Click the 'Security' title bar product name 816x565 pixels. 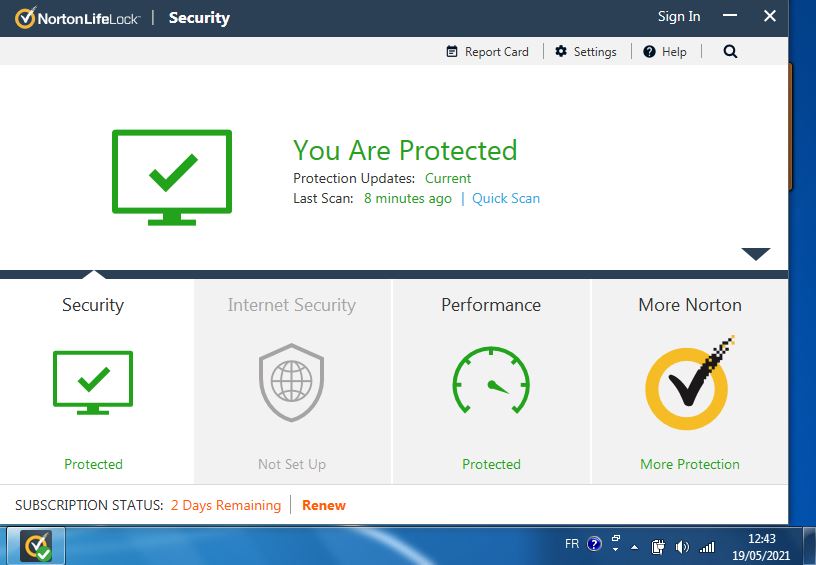coord(199,18)
